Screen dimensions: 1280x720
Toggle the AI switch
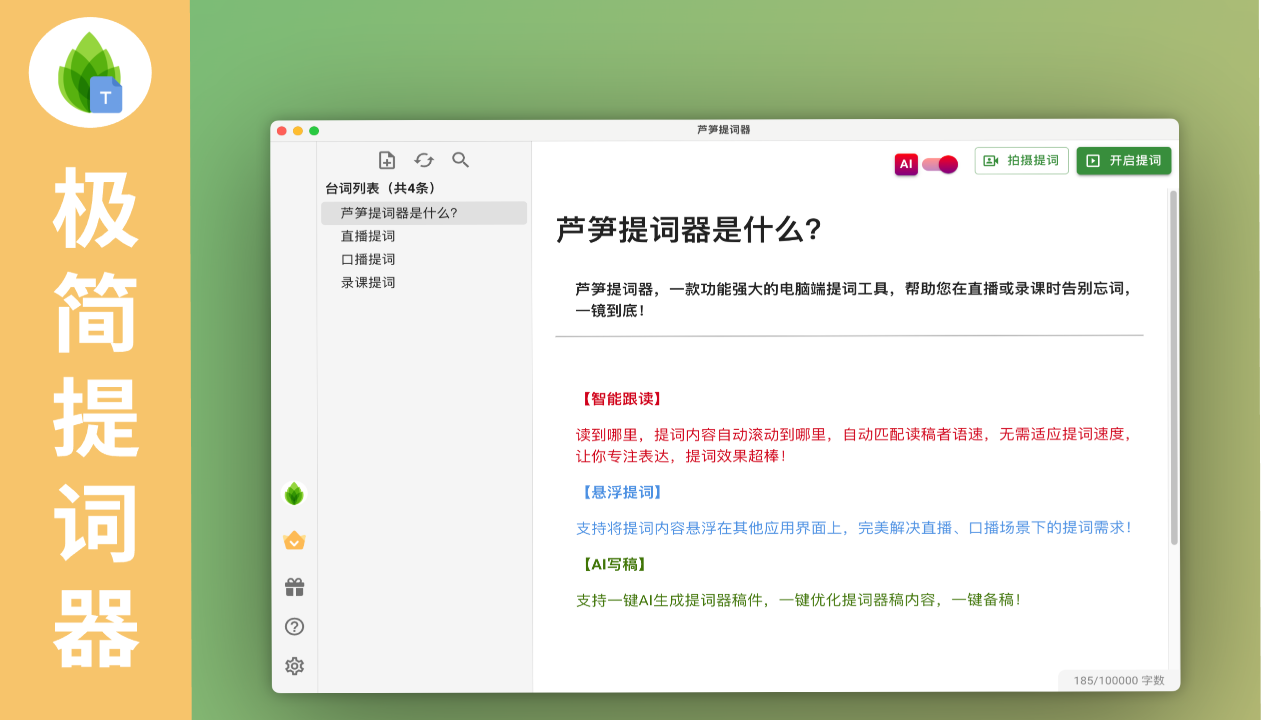coord(940,164)
